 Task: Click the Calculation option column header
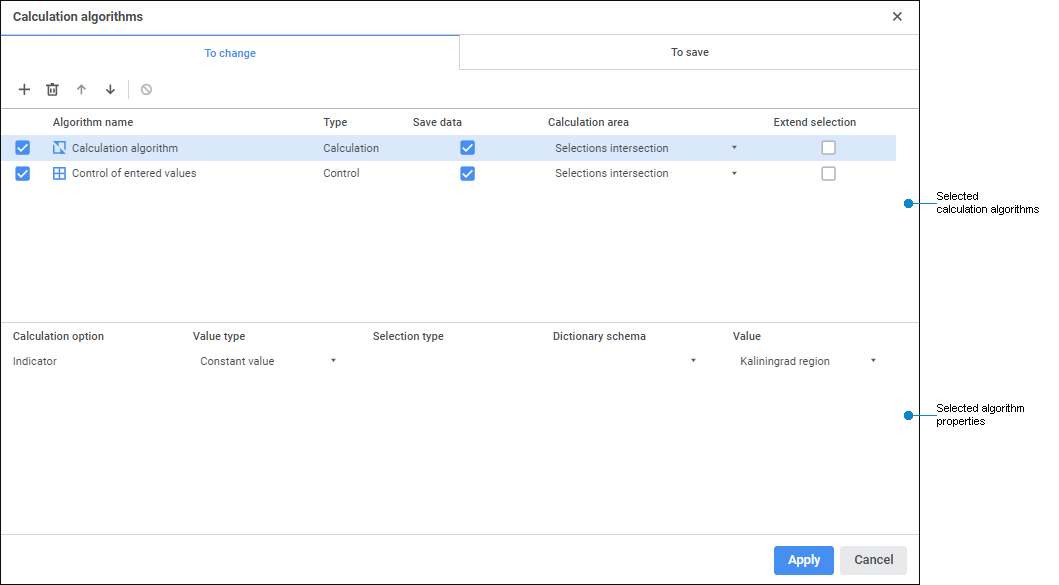(x=58, y=336)
